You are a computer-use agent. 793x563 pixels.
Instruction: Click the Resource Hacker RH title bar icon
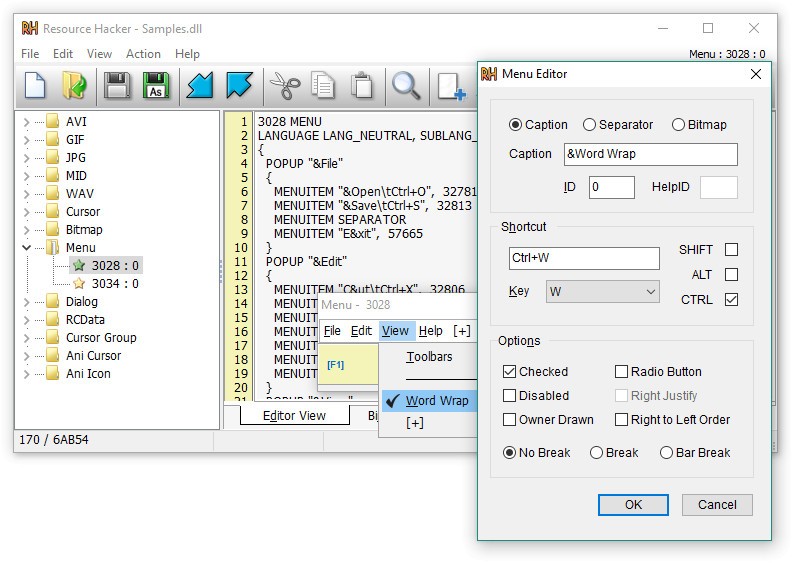[30, 28]
